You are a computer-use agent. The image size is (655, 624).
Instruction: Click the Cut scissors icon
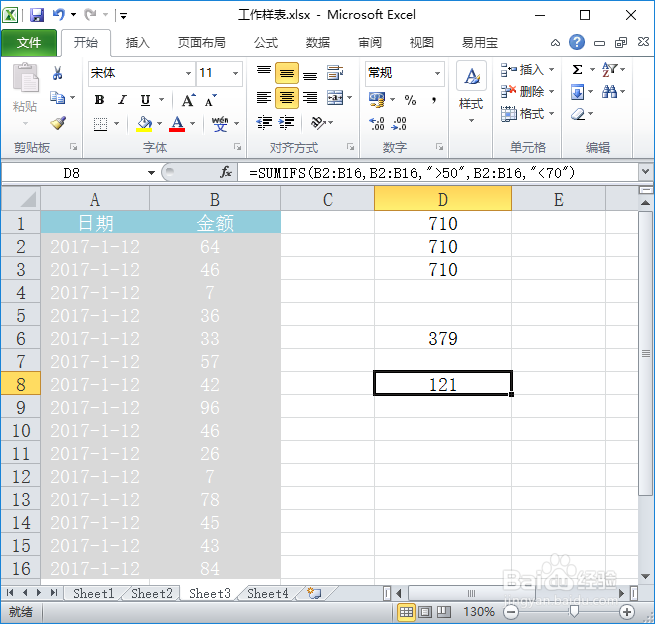[57, 73]
